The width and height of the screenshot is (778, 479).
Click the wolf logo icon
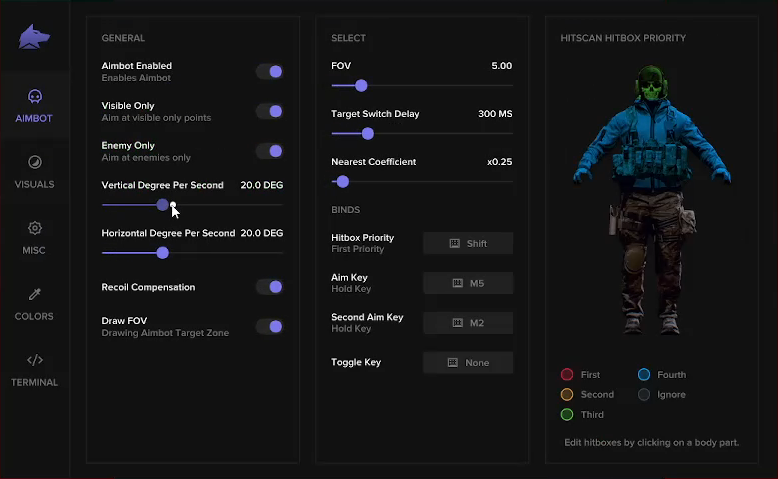(x=34, y=37)
